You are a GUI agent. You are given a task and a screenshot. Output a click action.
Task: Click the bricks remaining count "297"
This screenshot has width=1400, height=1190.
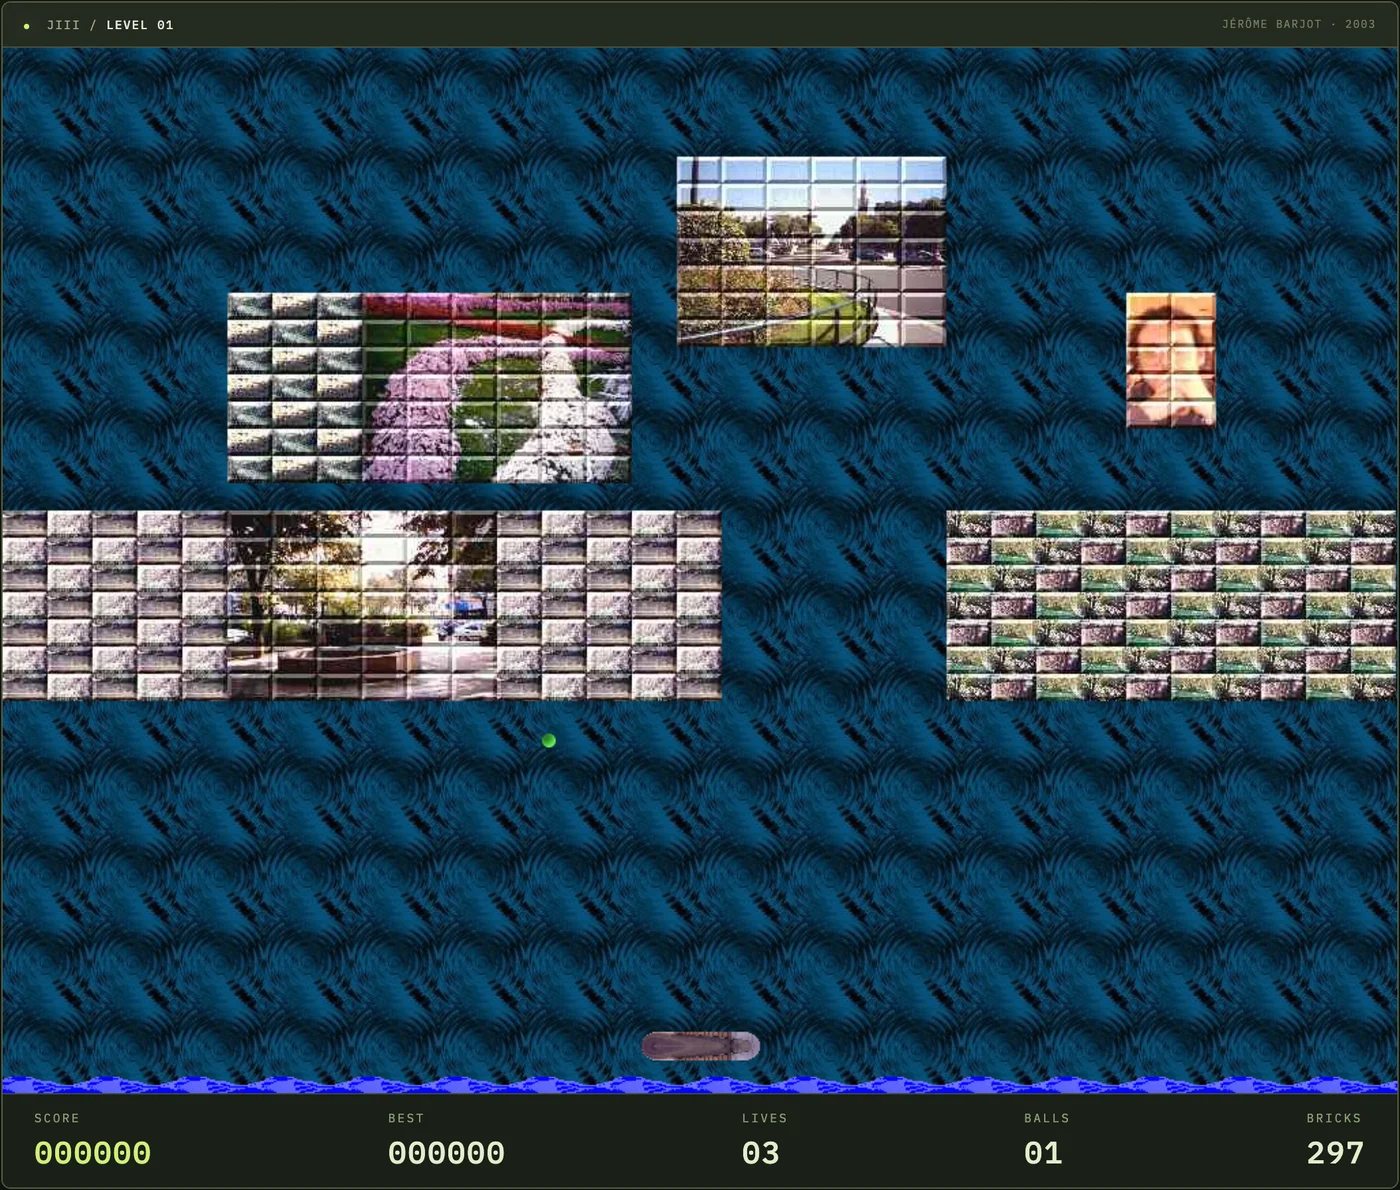(1335, 1153)
